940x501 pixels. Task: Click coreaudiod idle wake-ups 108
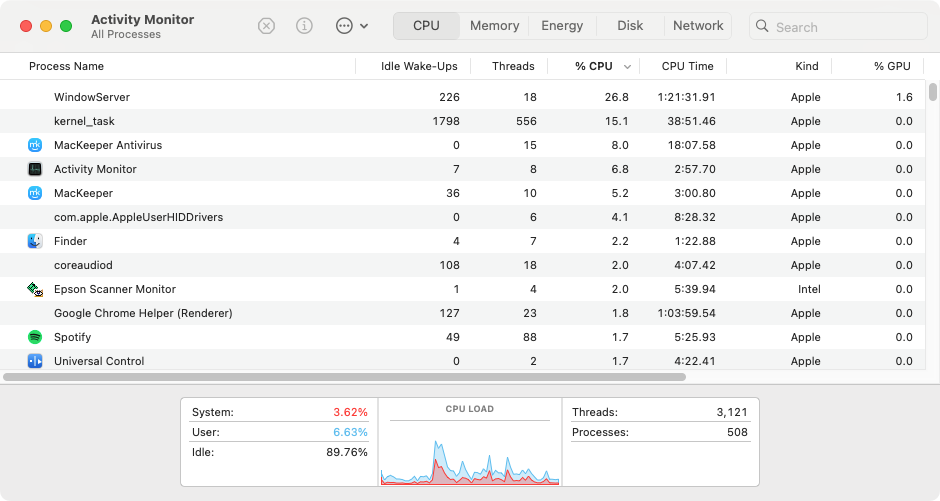450,265
